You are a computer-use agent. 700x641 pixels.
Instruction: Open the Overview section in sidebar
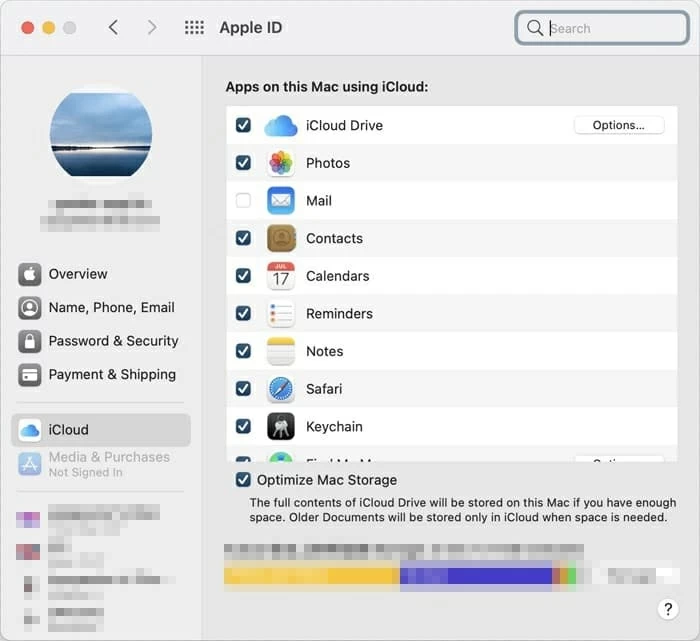[78, 274]
